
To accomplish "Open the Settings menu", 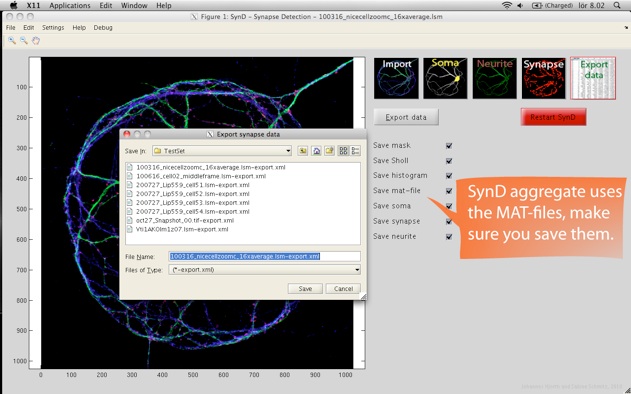I will pos(53,28).
